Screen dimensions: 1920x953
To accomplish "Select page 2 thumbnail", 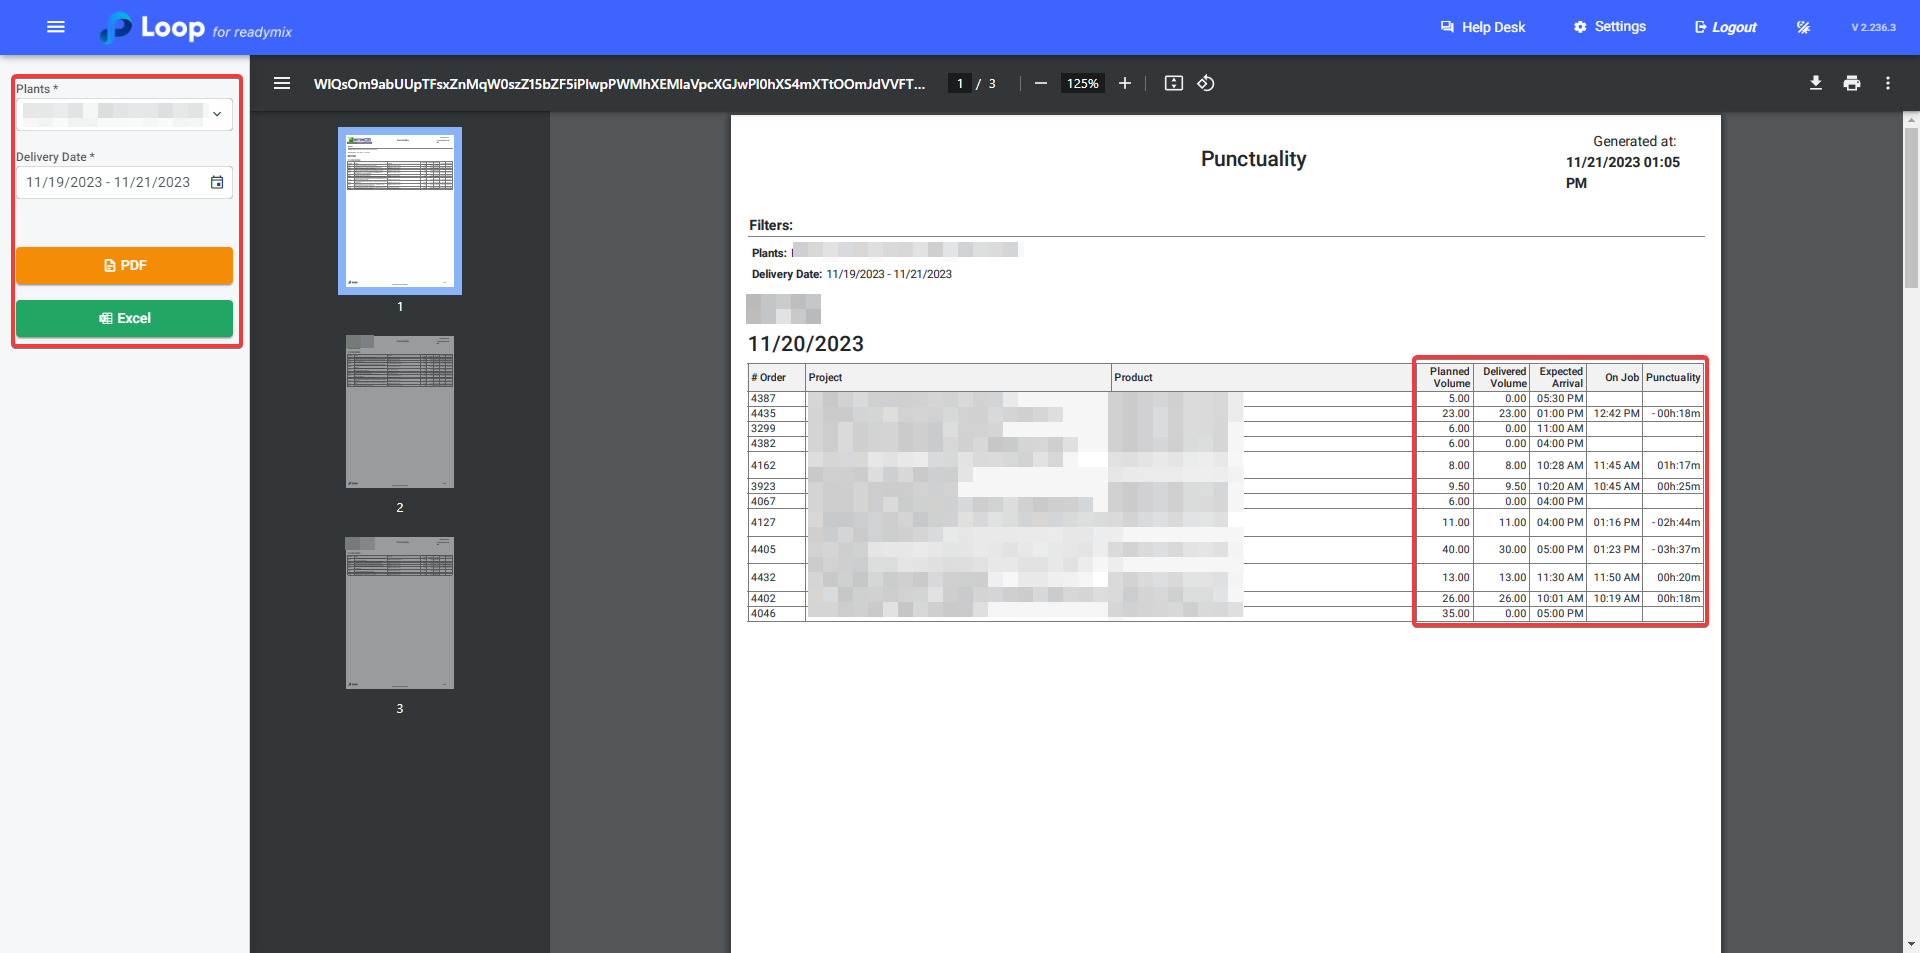I will 399,412.
